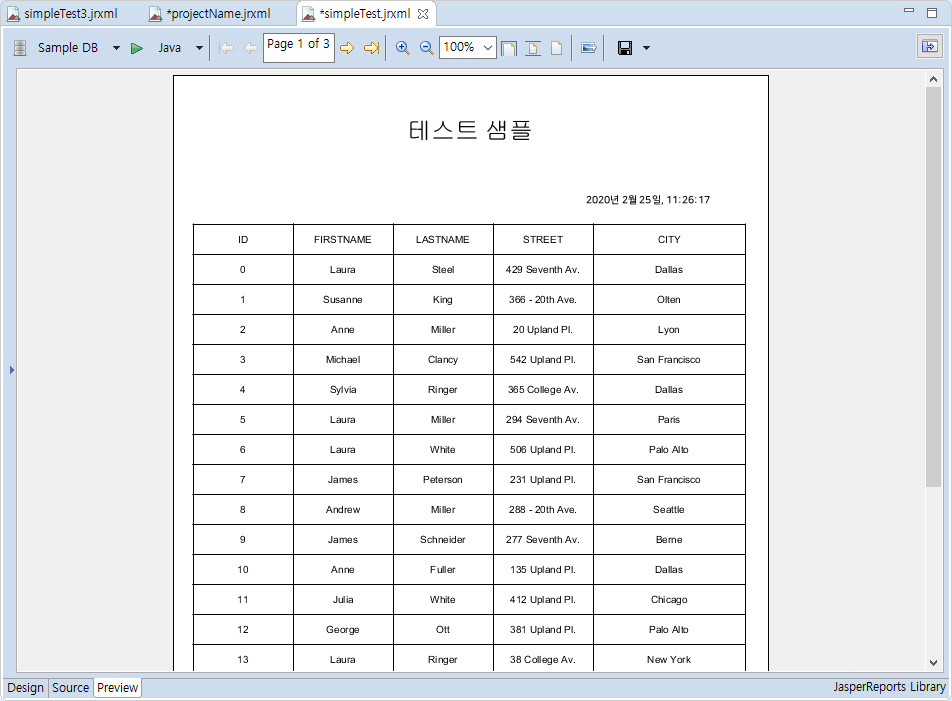Click the vertical scrollbar thumb
Viewport: 952px width, 701px height.
click(x=933, y=286)
